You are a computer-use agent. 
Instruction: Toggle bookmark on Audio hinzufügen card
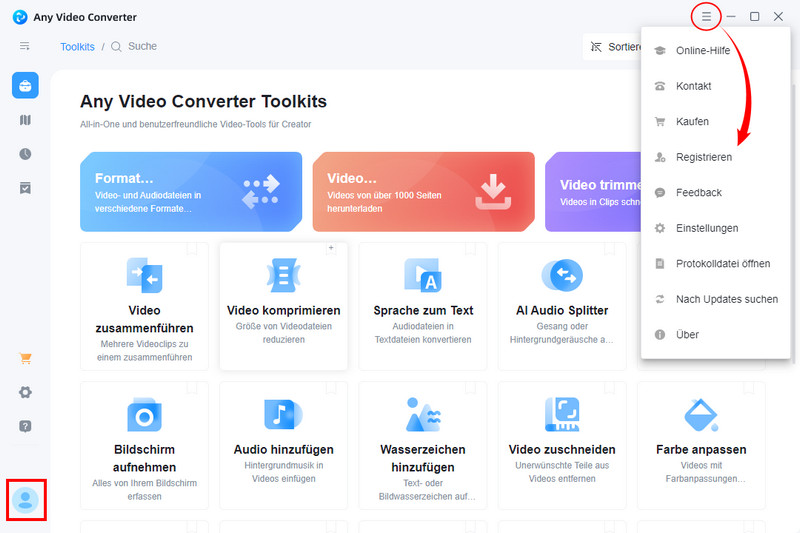[x=331, y=388]
